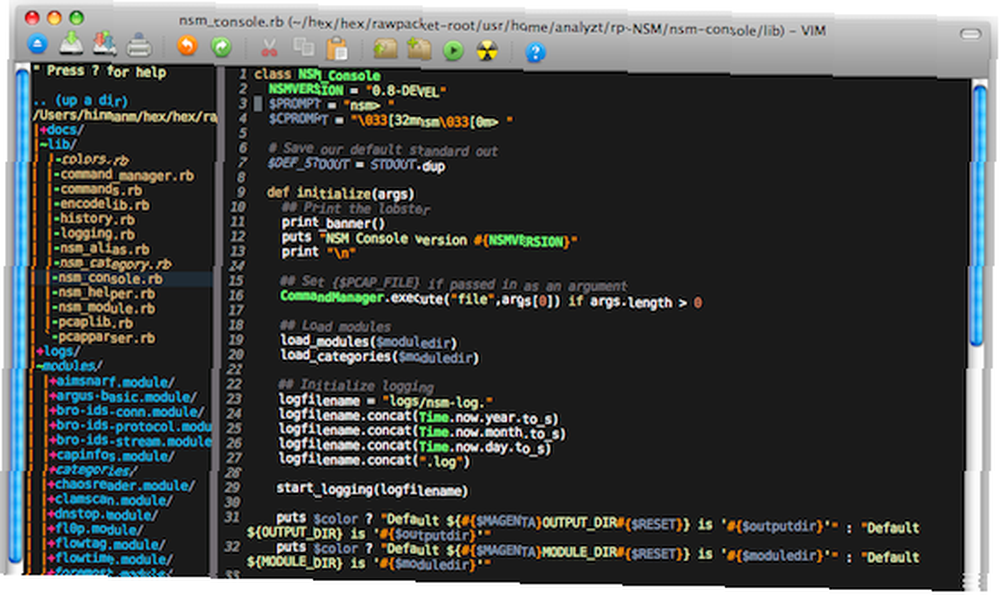Paste from the clipboard icon
The image size is (1000, 595).
337,48
